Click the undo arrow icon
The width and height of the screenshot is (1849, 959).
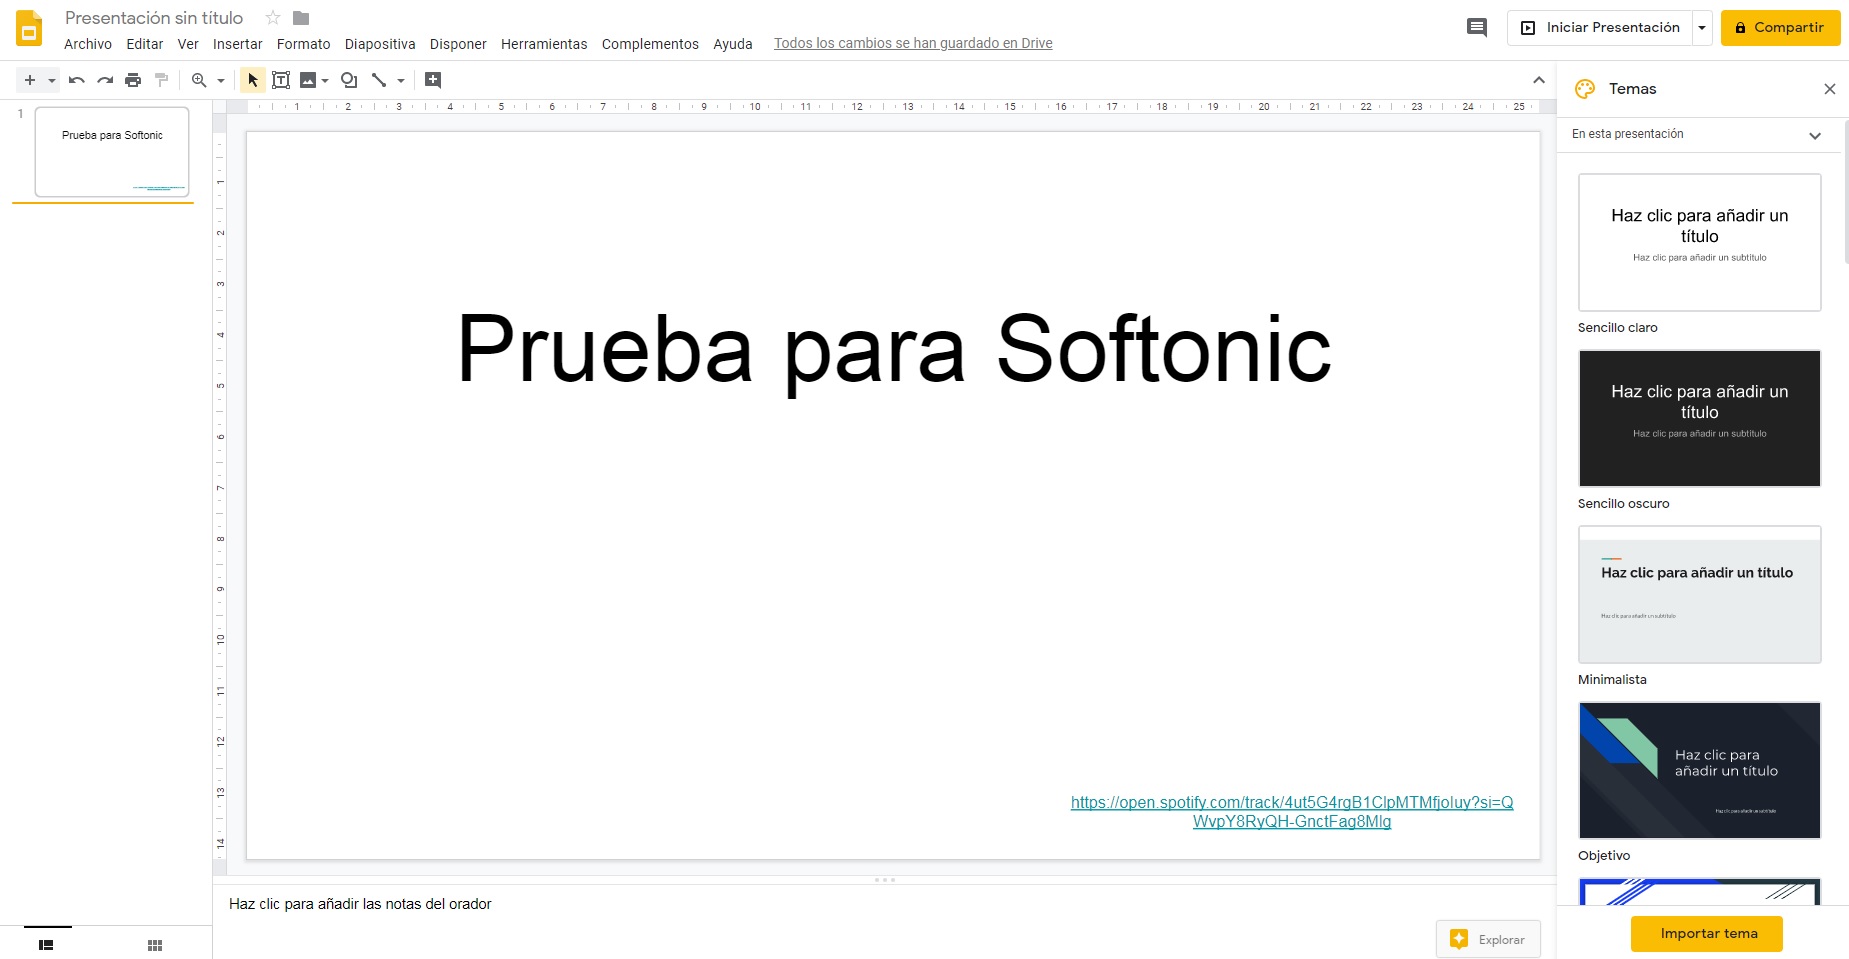tap(77, 80)
